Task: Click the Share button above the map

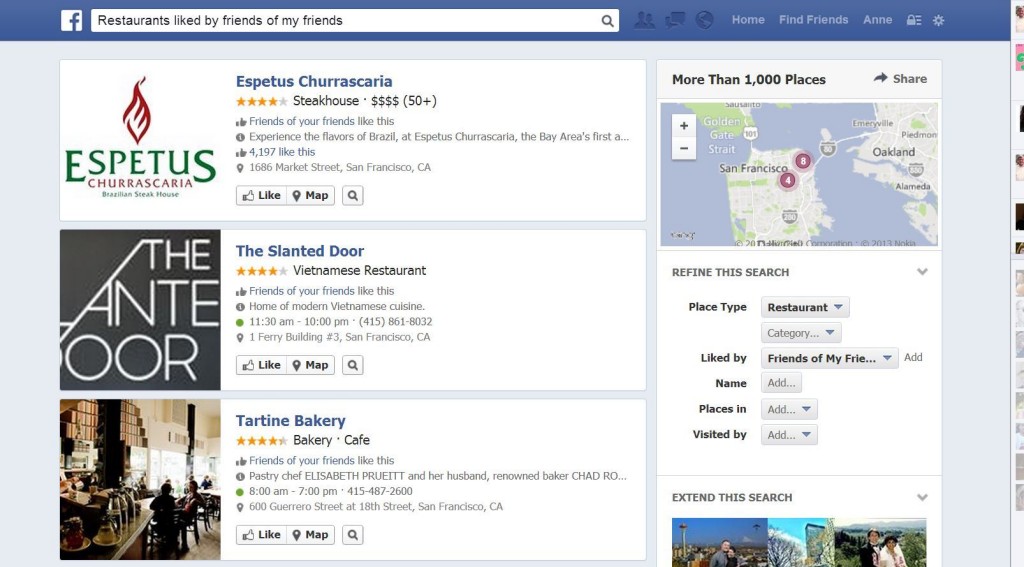Action: tap(900, 79)
